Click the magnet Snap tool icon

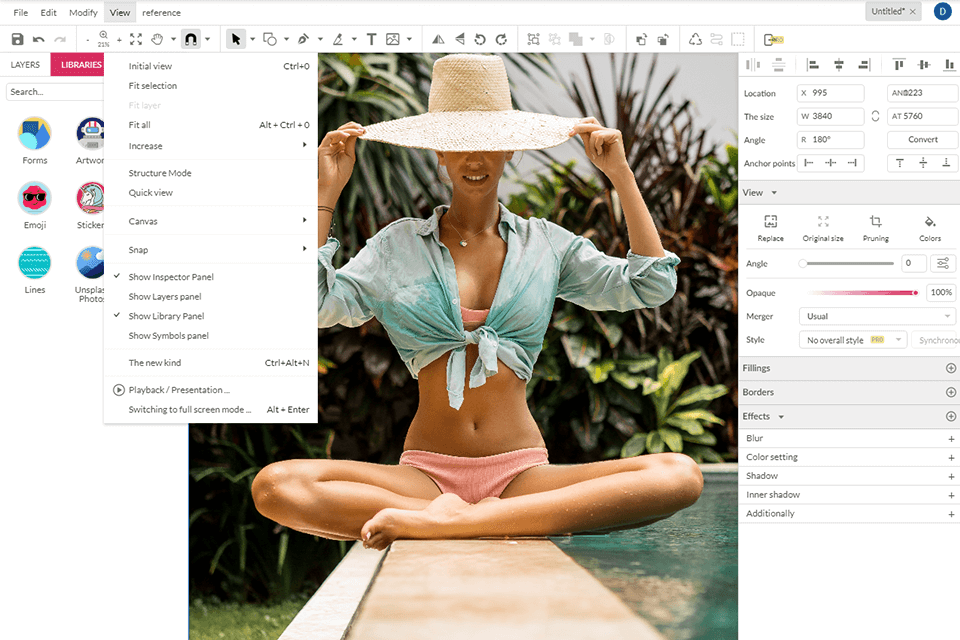(x=190, y=39)
